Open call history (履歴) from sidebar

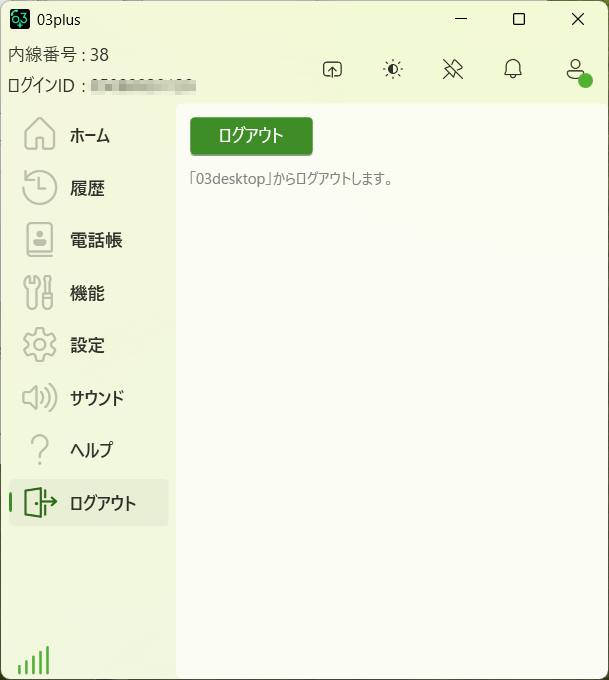[88, 188]
